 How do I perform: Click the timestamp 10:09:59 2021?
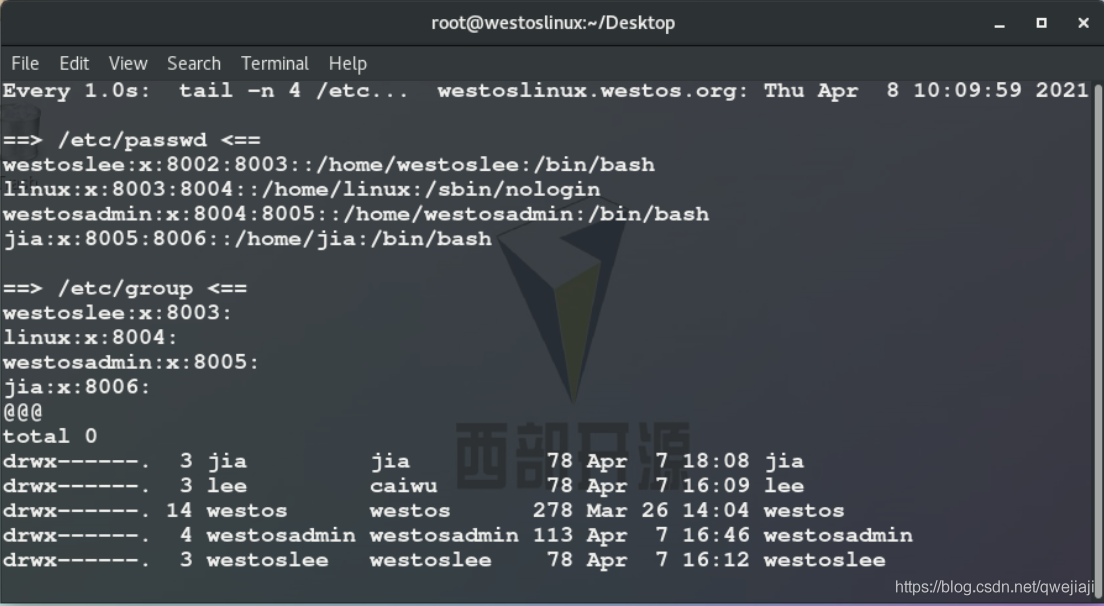point(1000,91)
